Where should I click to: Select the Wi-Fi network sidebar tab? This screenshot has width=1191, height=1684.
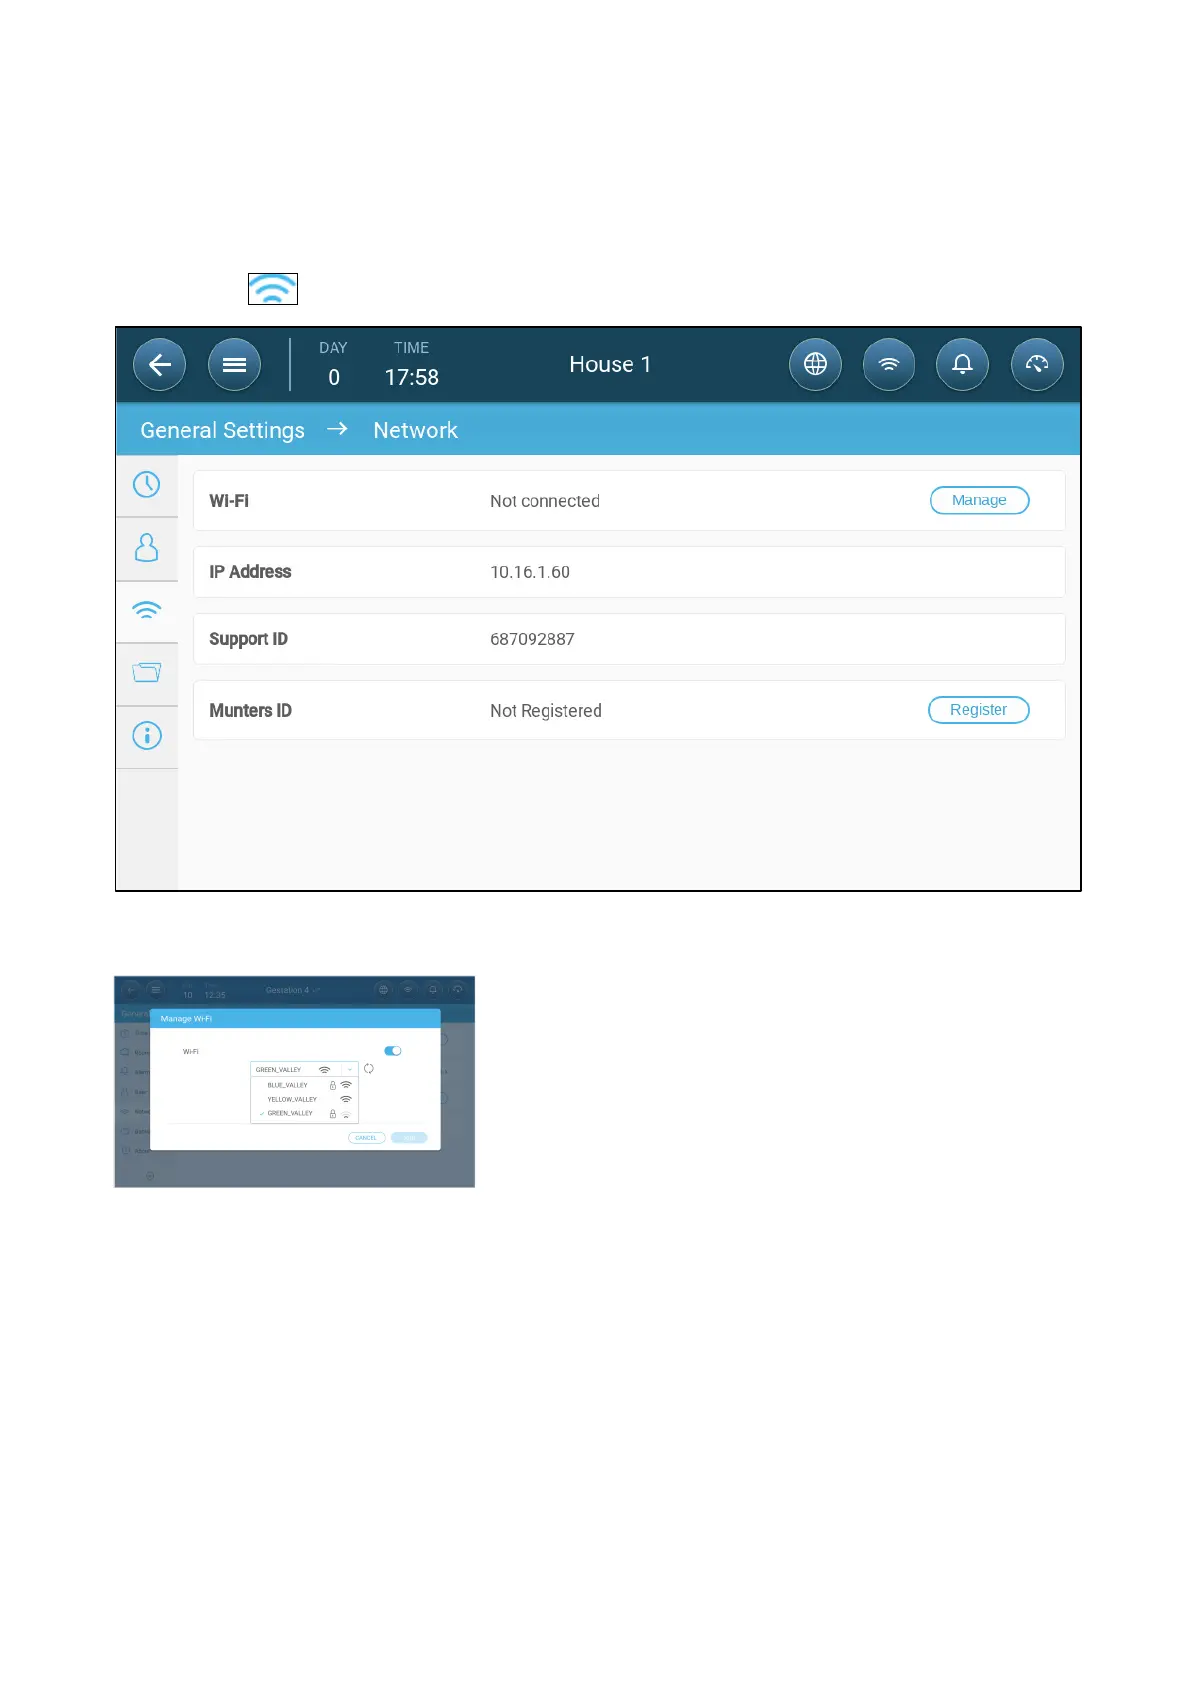[147, 611]
